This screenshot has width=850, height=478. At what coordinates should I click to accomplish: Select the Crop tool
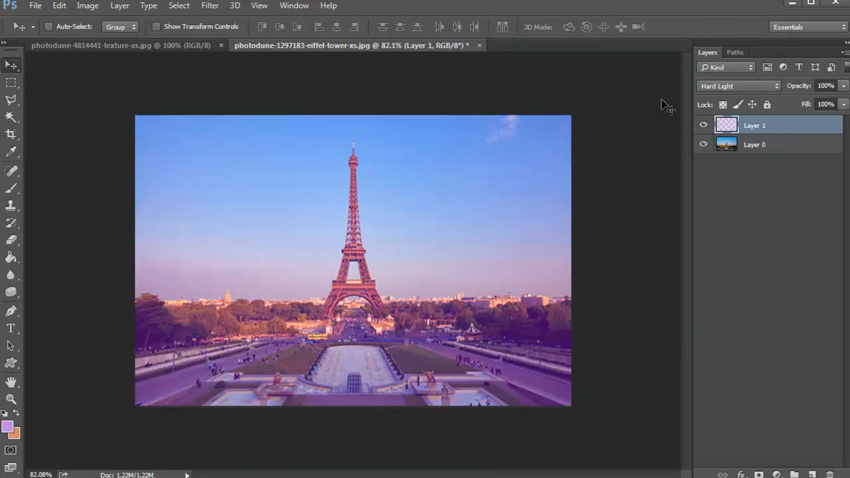click(x=11, y=134)
